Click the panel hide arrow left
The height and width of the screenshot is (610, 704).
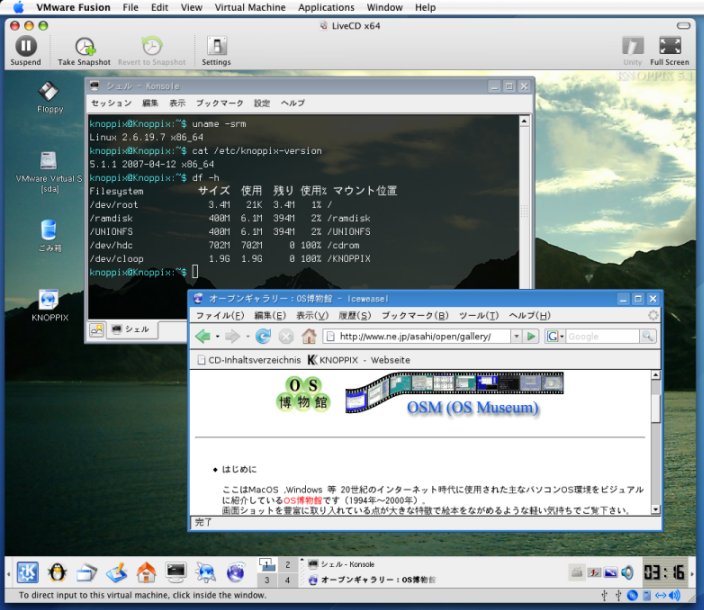(x=9, y=573)
